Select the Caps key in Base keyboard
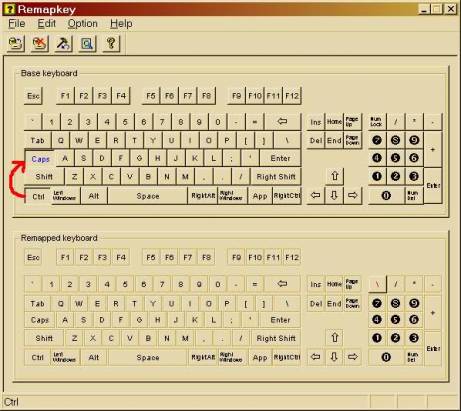Image resolution: width=461 pixels, height=411 pixels. tap(40, 159)
